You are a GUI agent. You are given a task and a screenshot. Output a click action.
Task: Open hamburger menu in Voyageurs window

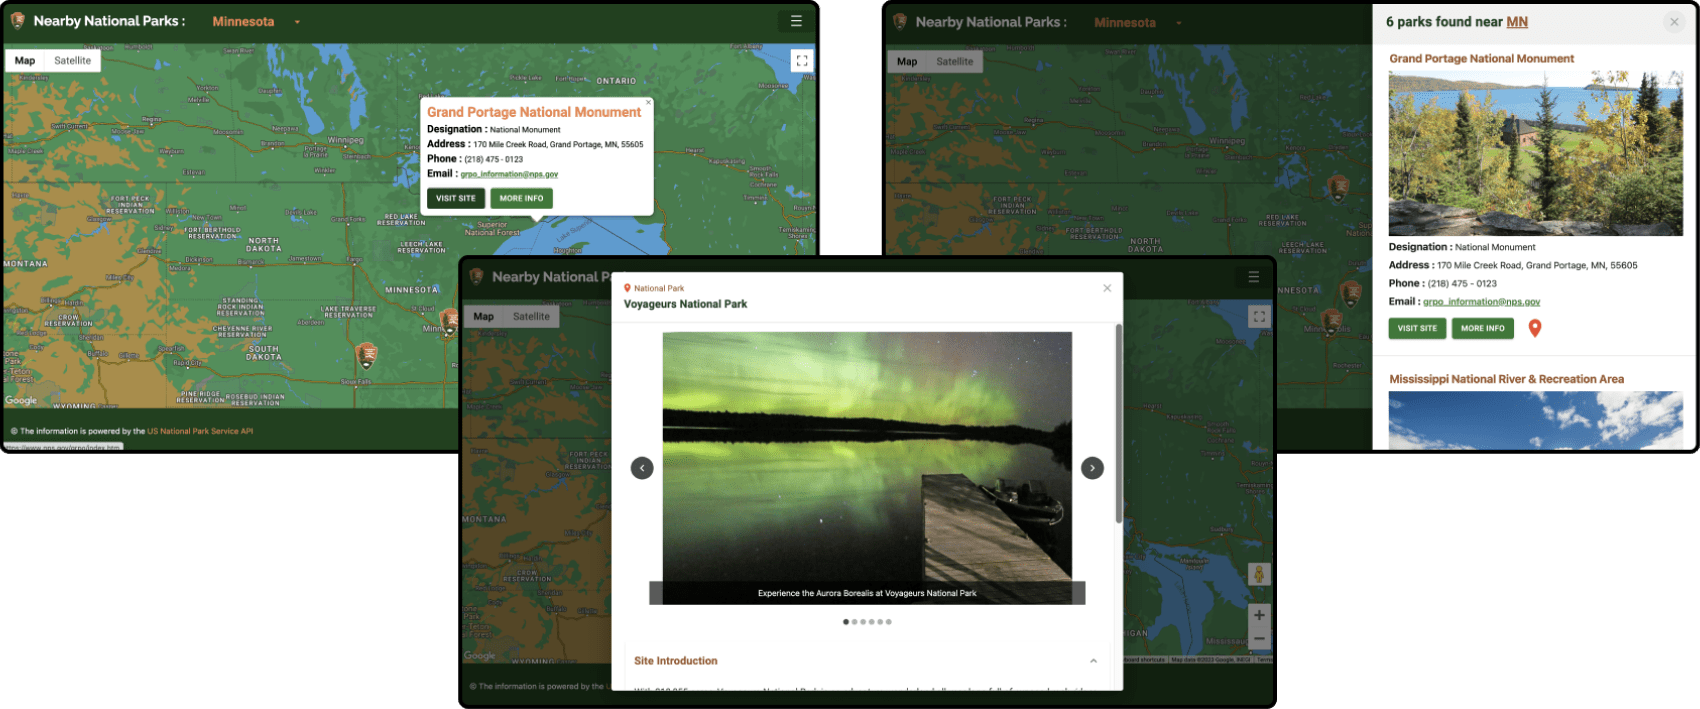coord(1253,277)
